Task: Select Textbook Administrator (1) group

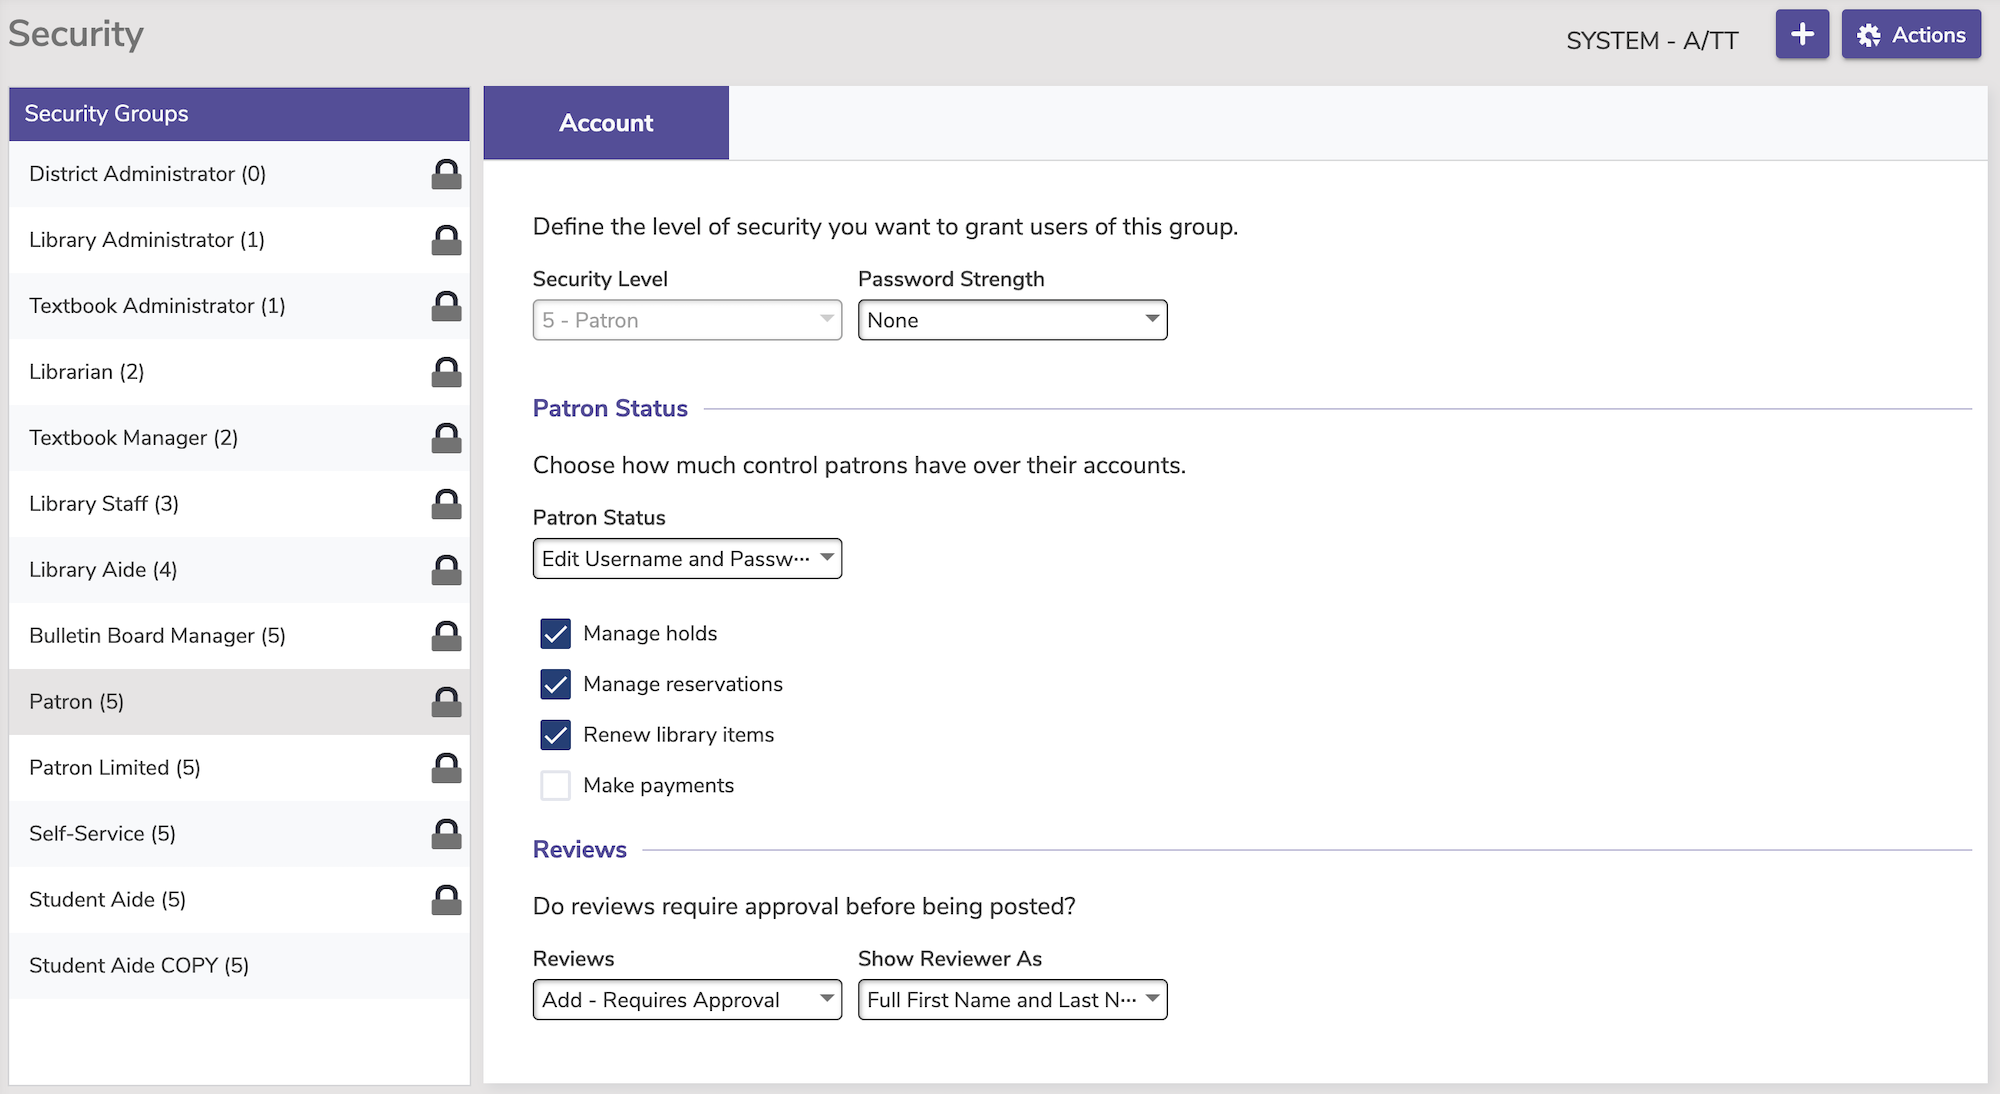Action: [239, 306]
